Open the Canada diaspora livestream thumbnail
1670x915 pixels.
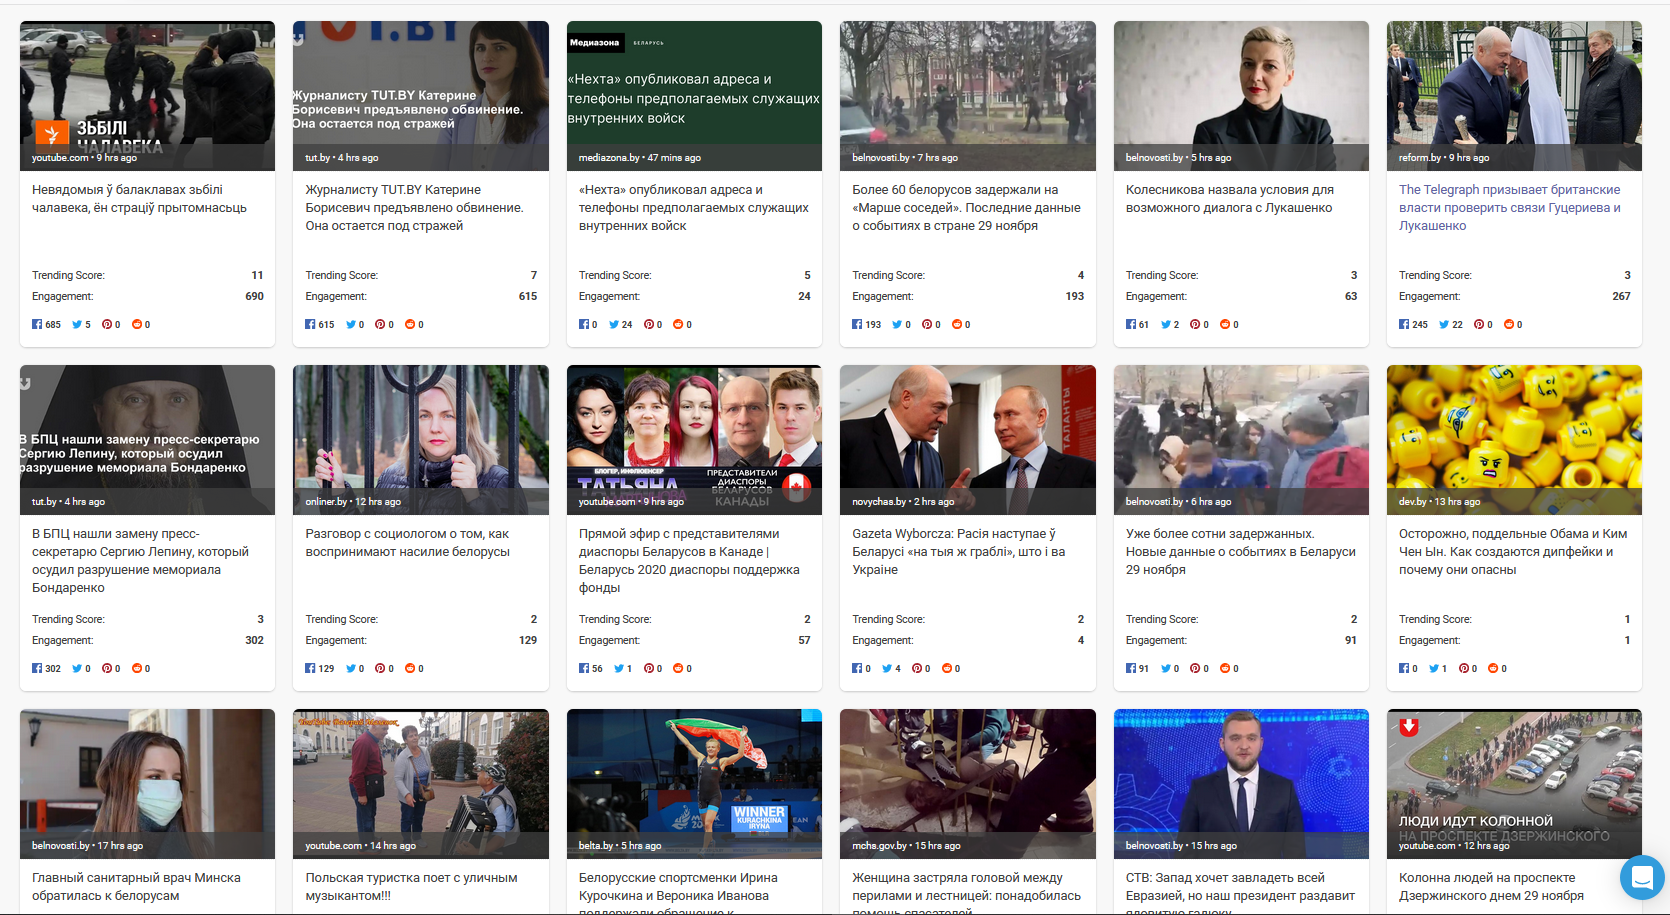(x=694, y=430)
